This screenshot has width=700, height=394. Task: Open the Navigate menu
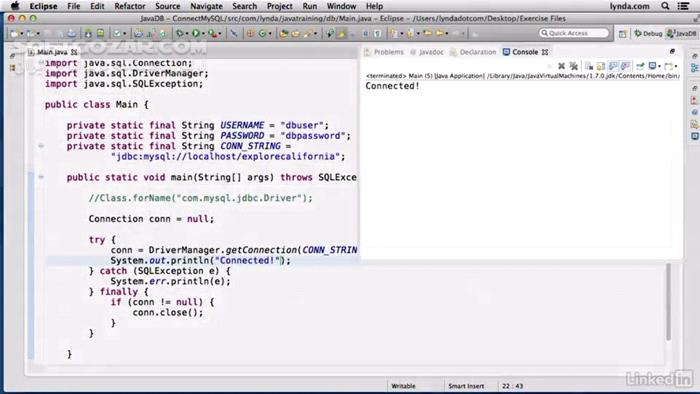click(x=206, y=6)
